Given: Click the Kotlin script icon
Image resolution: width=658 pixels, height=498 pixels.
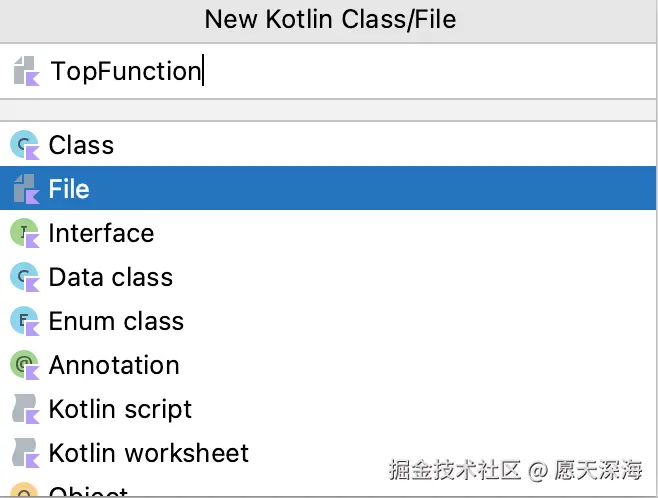Looking at the screenshot, I should click(x=24, y=410).
